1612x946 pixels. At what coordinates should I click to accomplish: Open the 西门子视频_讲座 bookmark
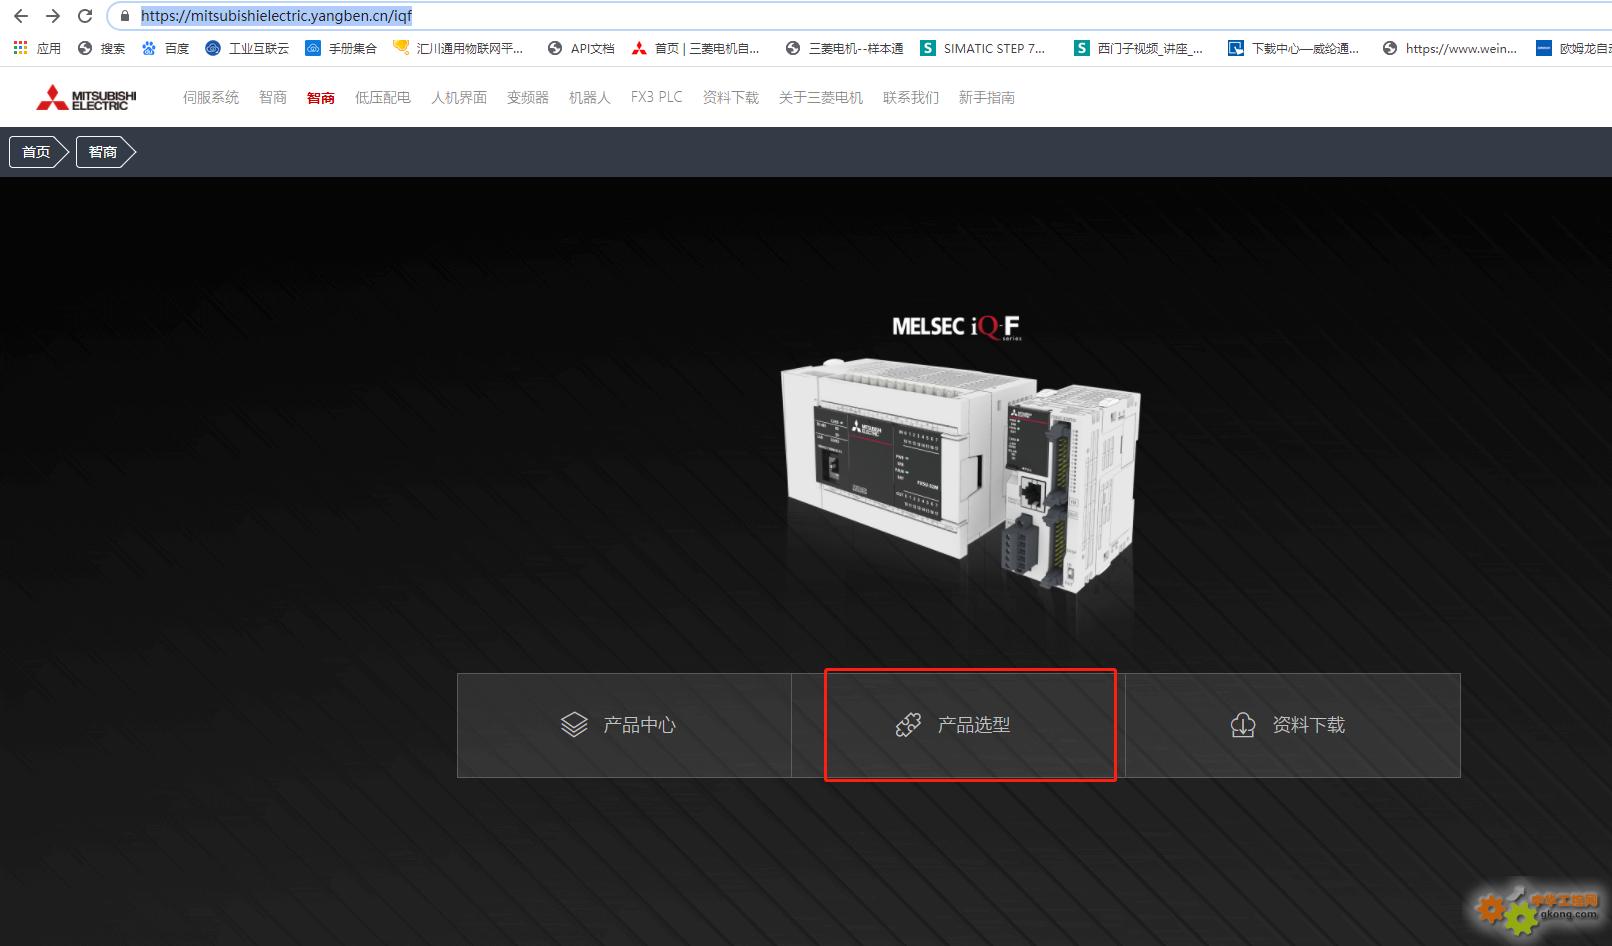pos(1139,48)
